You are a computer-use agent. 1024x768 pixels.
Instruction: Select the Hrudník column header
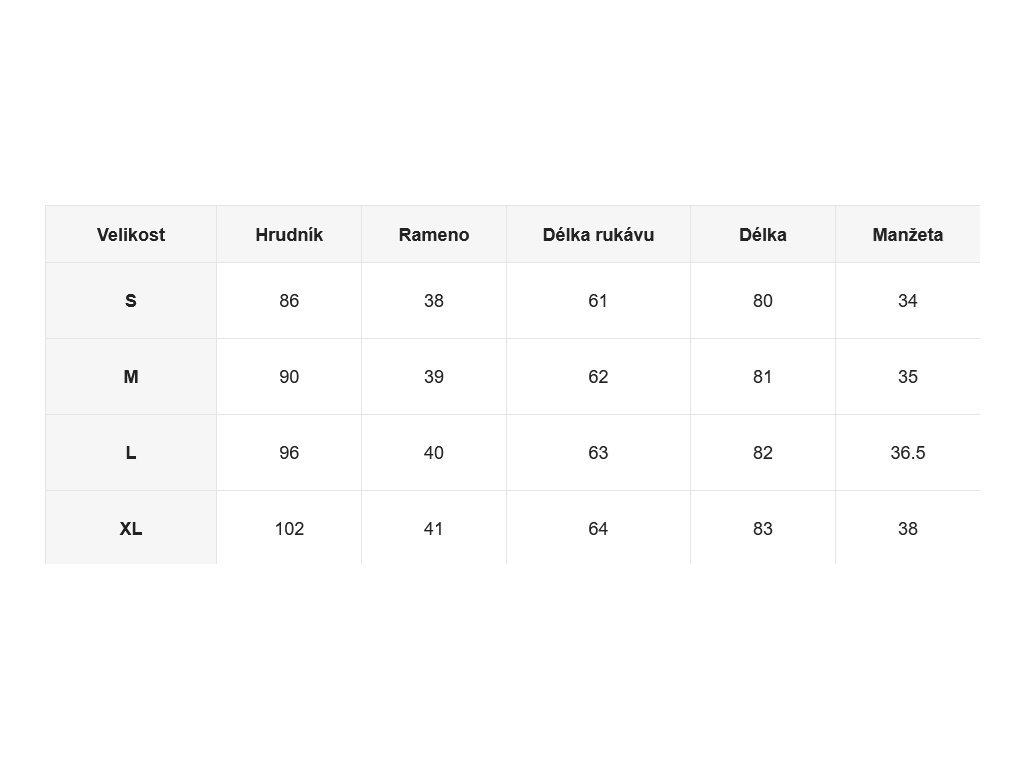289,234
